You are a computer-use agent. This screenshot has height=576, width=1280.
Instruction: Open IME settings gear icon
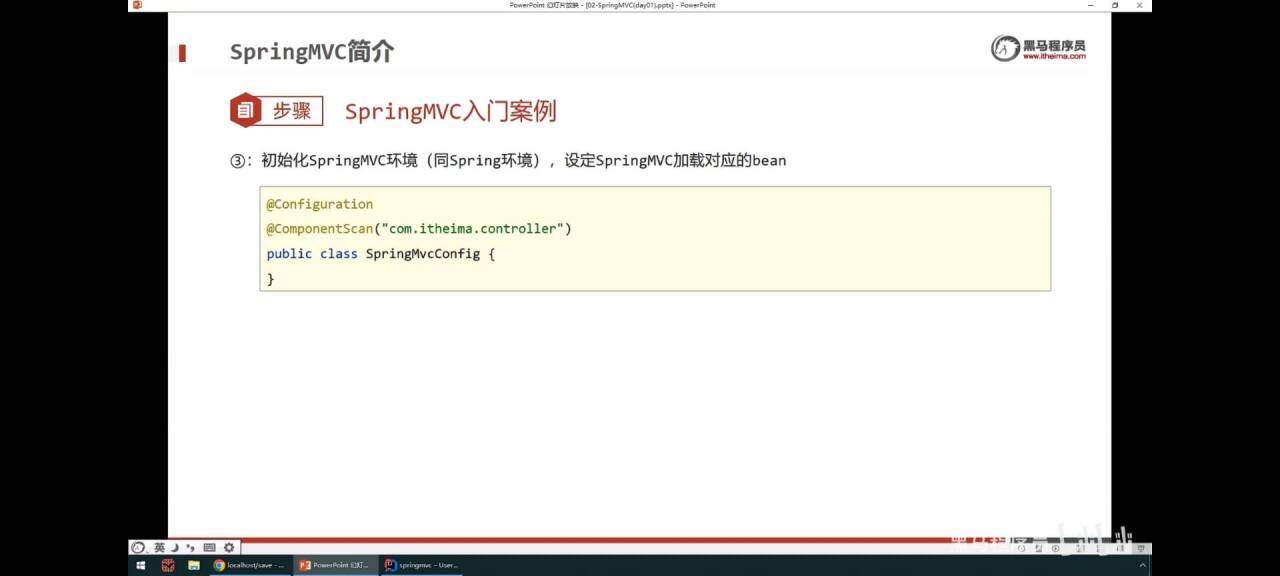point(229,548)
